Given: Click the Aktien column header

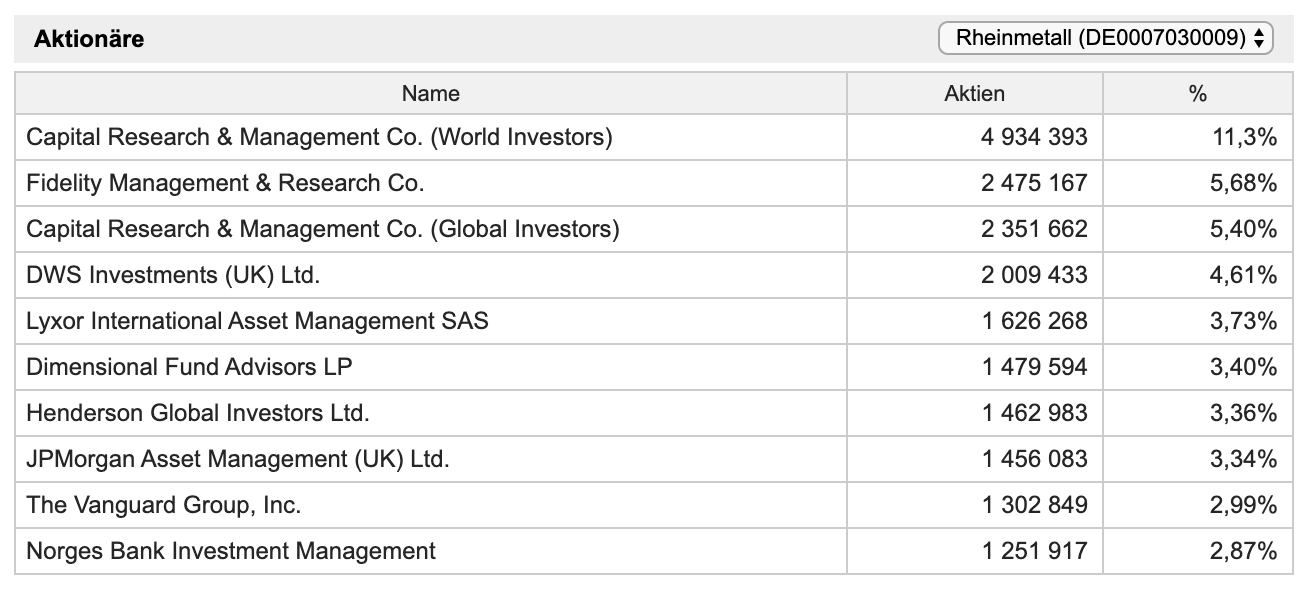Looking at the screenshot, I should pos(975,93).
